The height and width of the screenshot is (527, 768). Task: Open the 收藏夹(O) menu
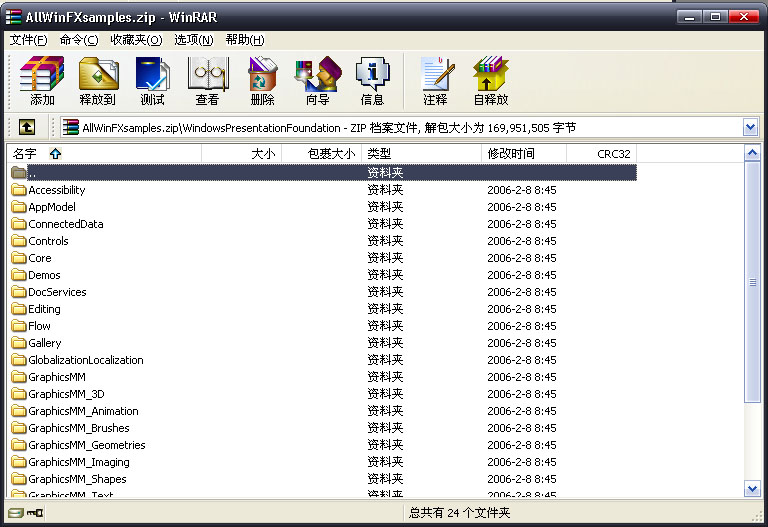(136, 40)
